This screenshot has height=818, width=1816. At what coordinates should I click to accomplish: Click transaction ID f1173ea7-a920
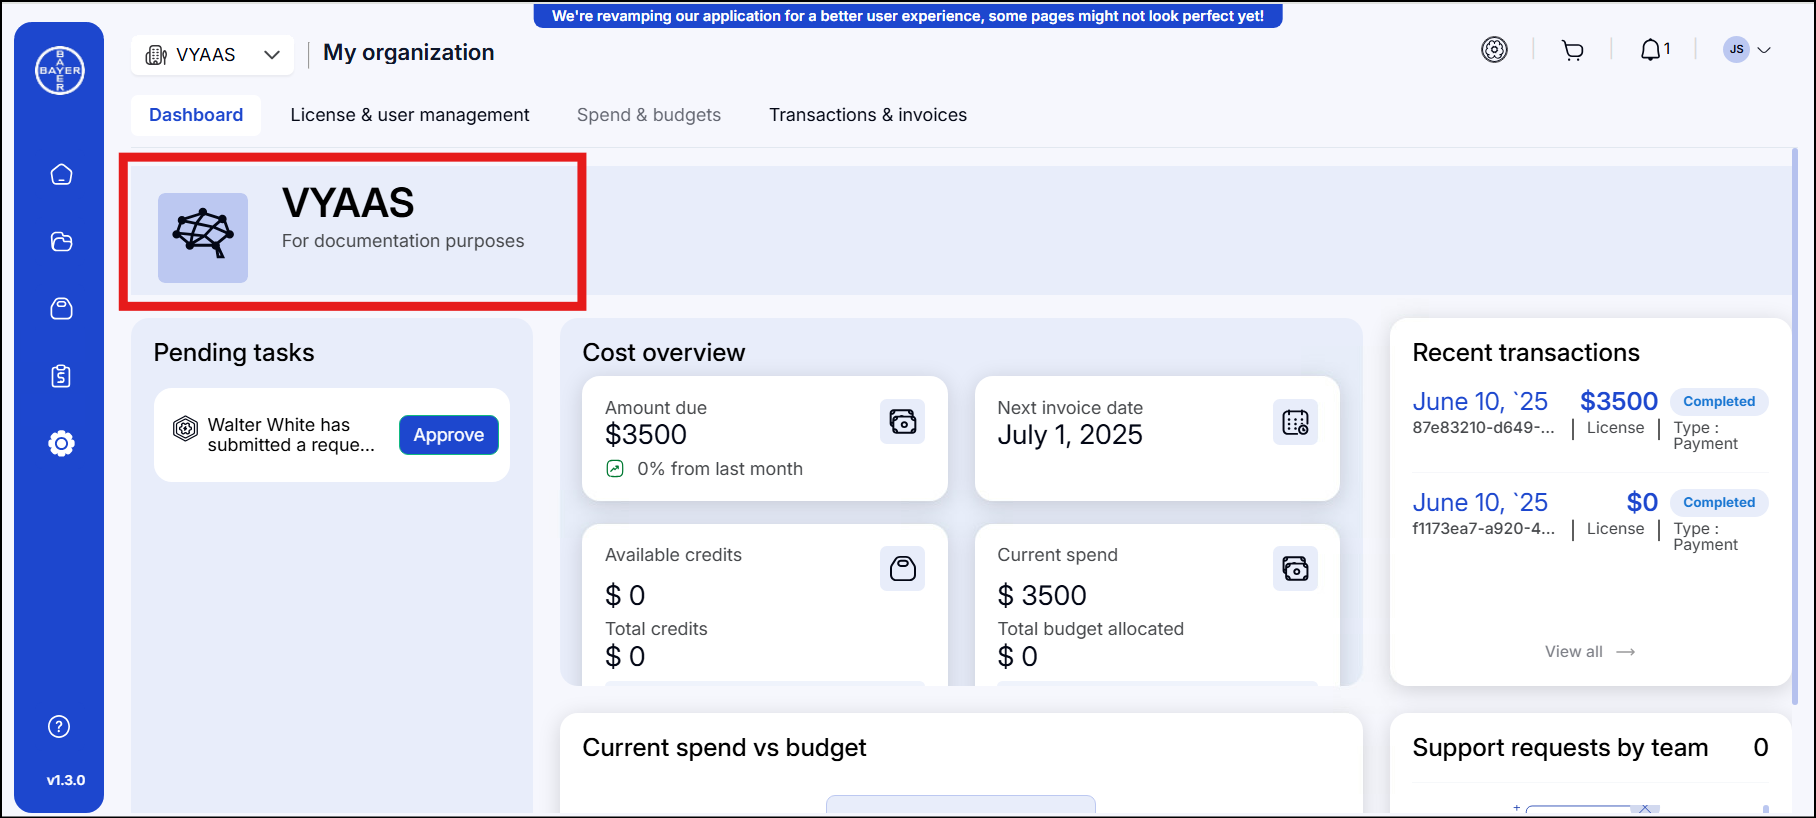point(1483,529)
